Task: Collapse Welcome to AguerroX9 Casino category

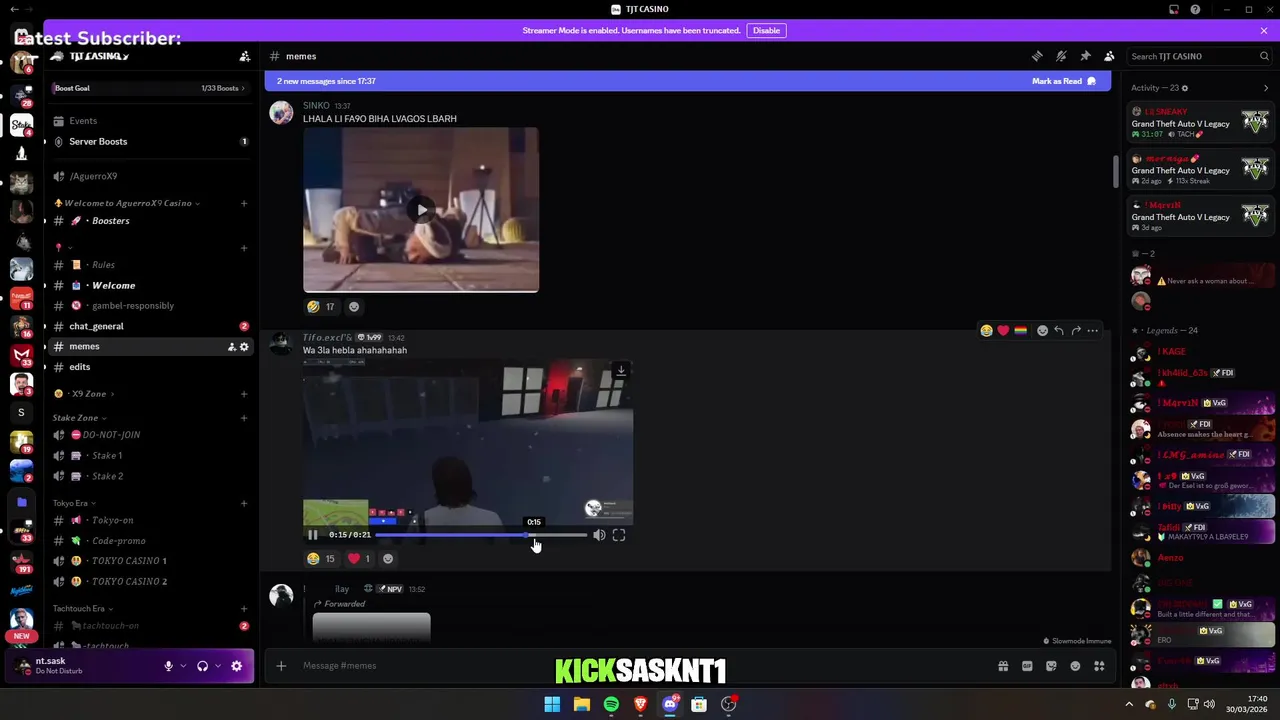Action: tap(127, 203)
